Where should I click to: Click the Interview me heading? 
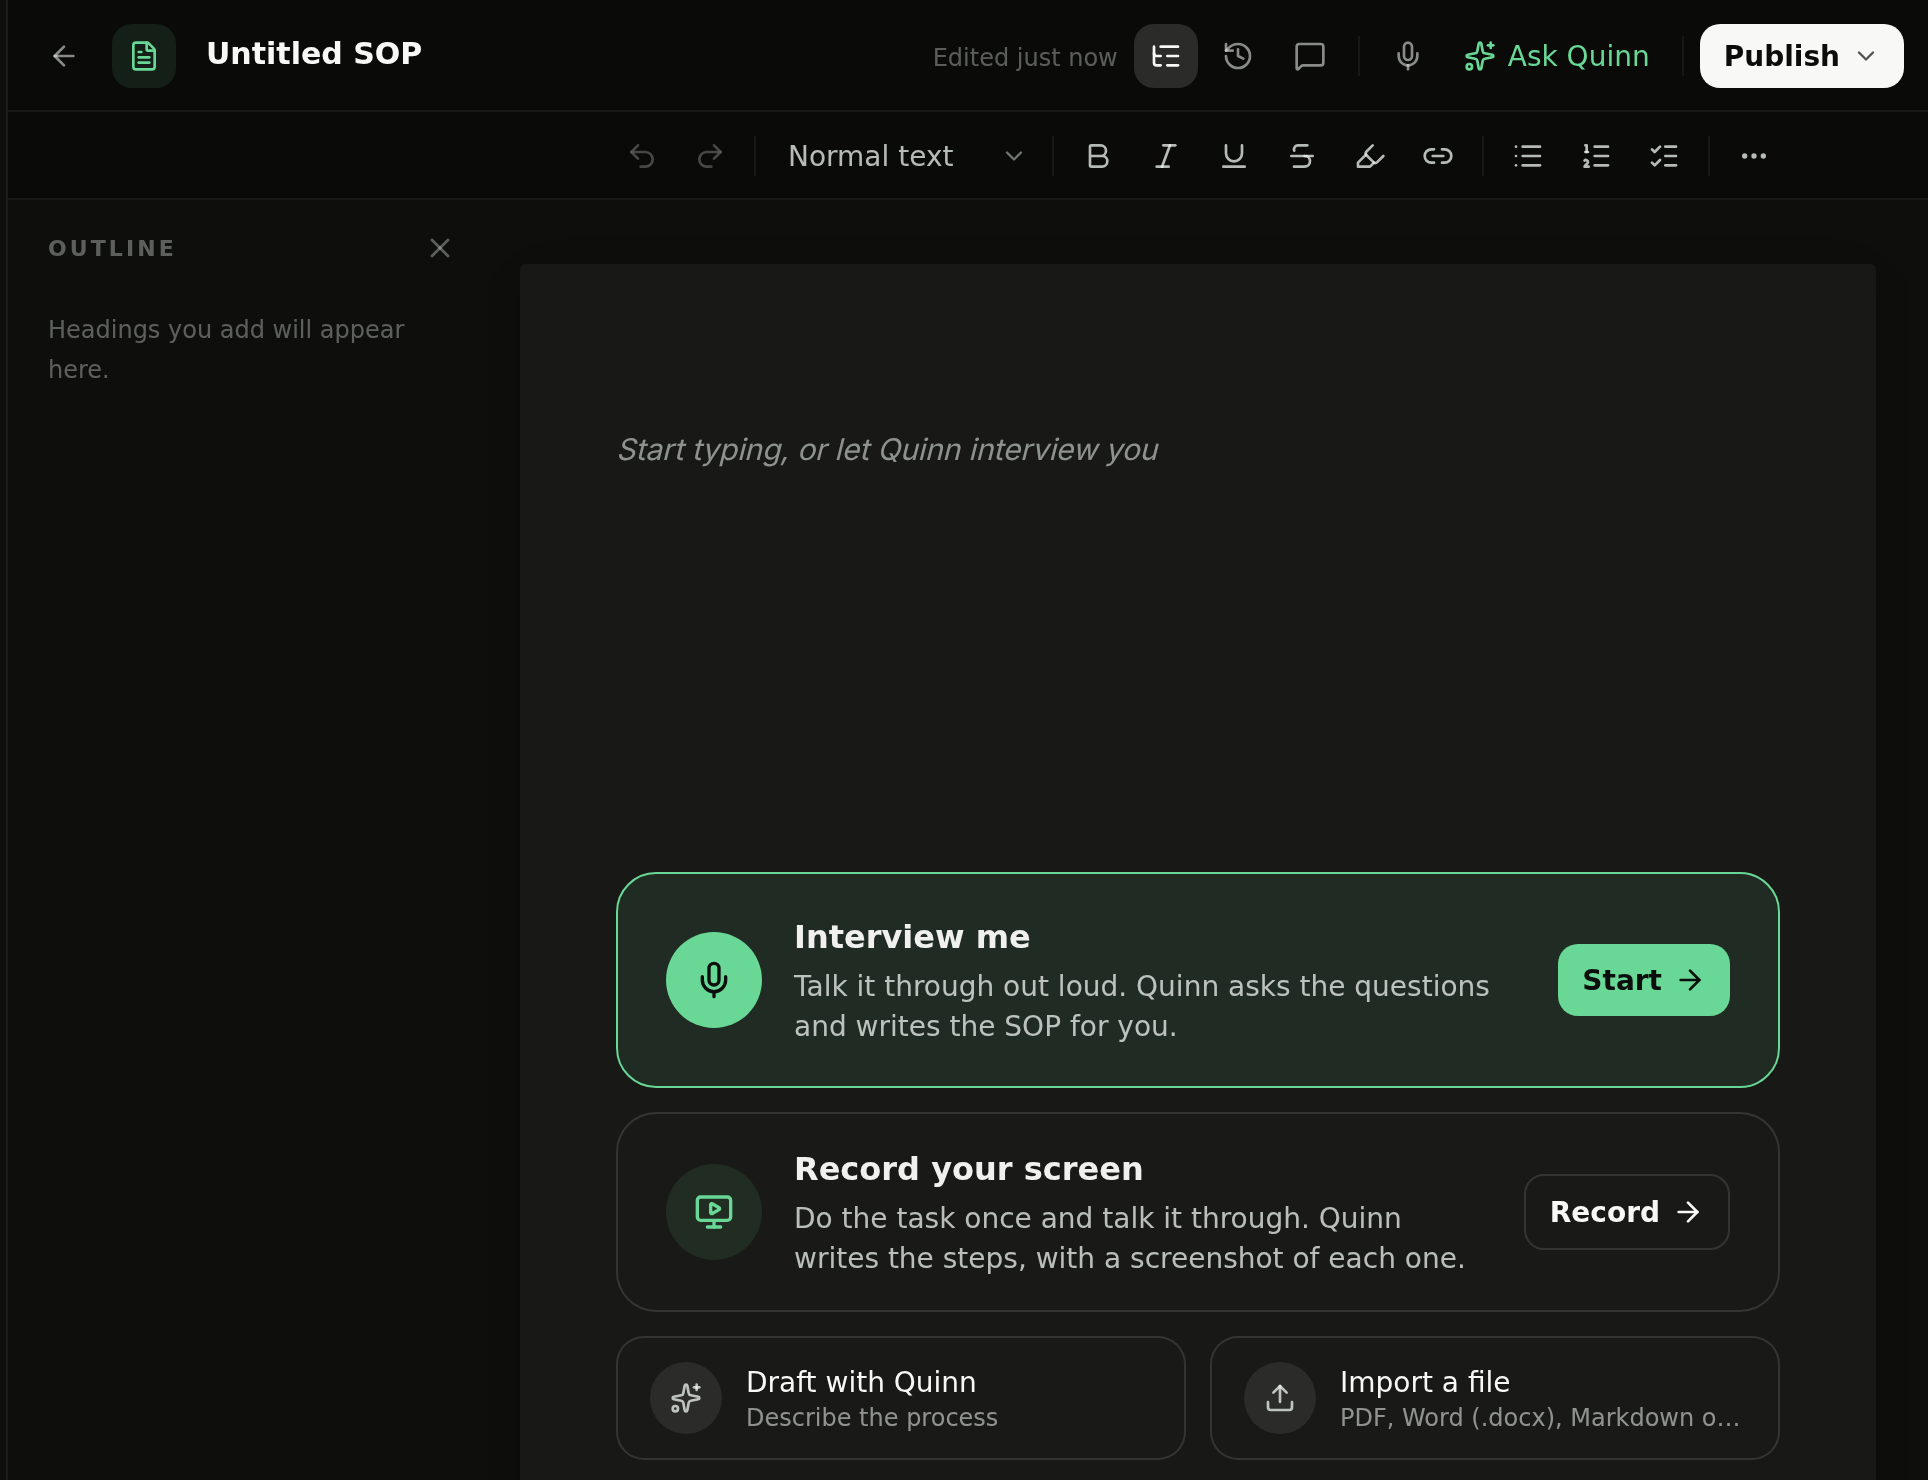912,937
